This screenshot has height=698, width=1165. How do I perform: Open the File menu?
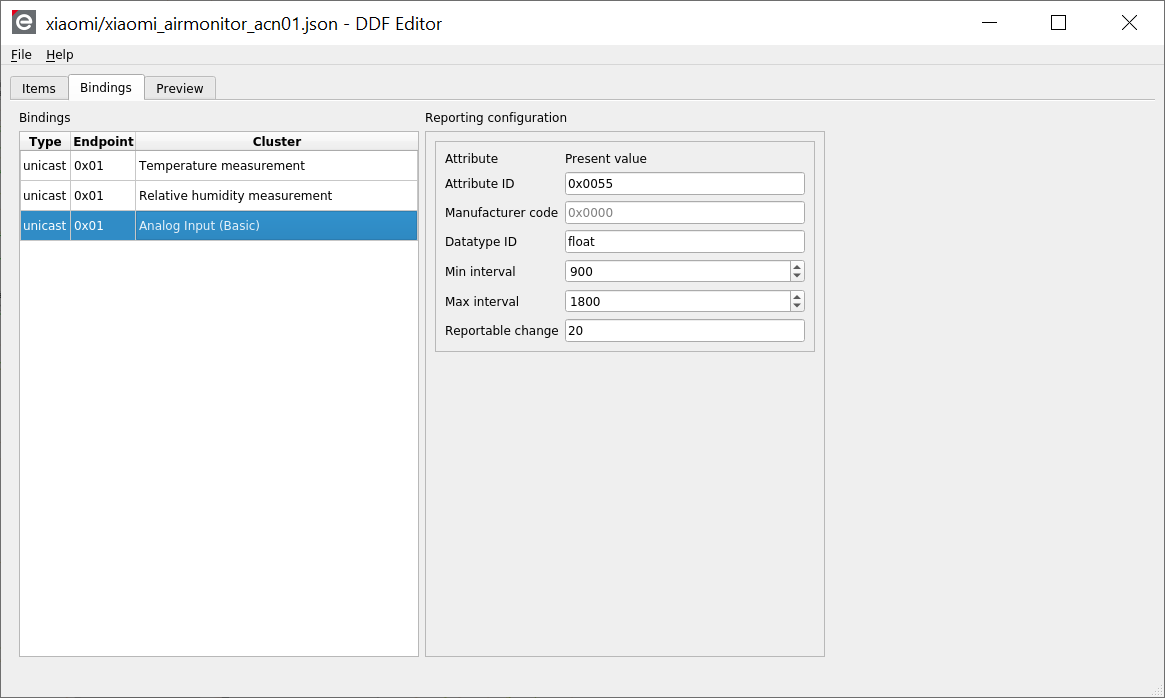(21, 55)
